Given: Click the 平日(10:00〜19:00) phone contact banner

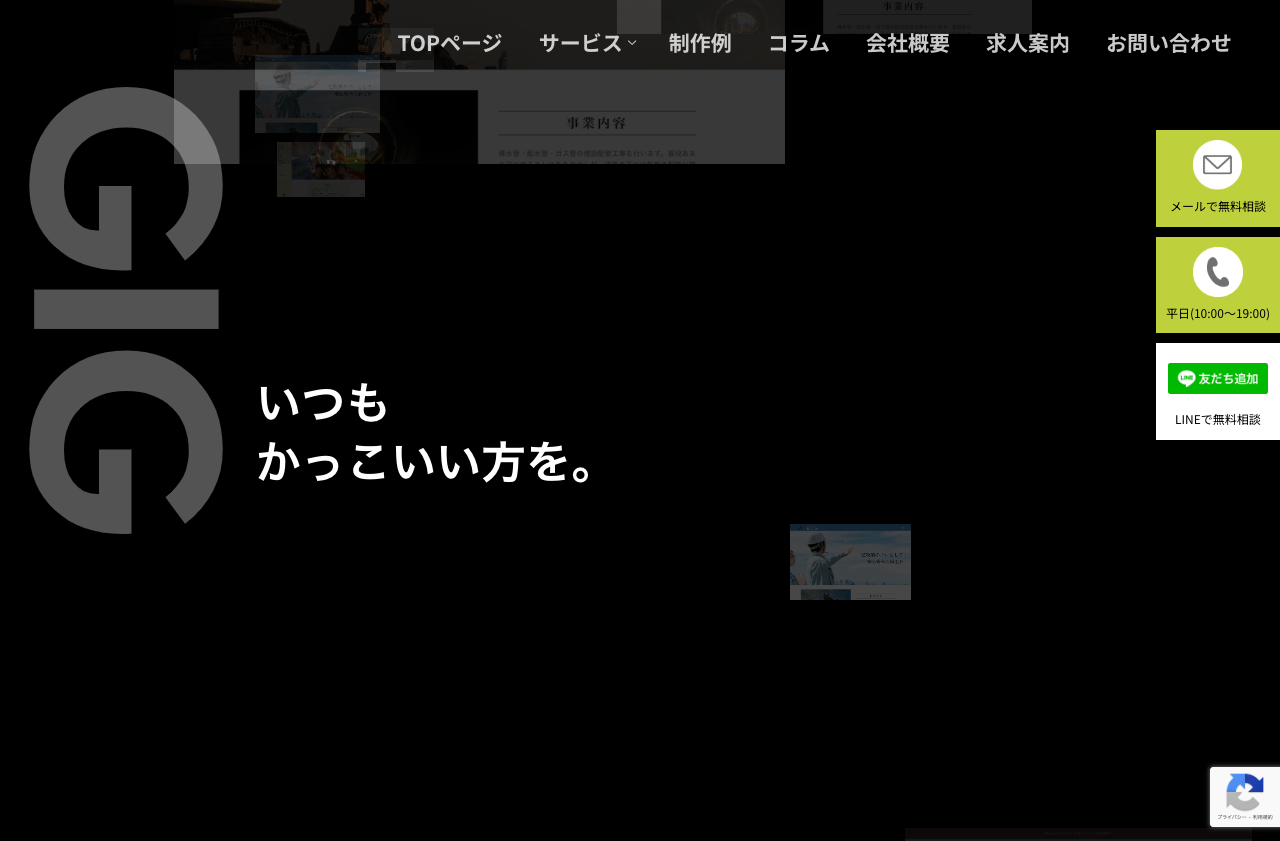Looking at the screenshot, I should tap(1217, 285).
